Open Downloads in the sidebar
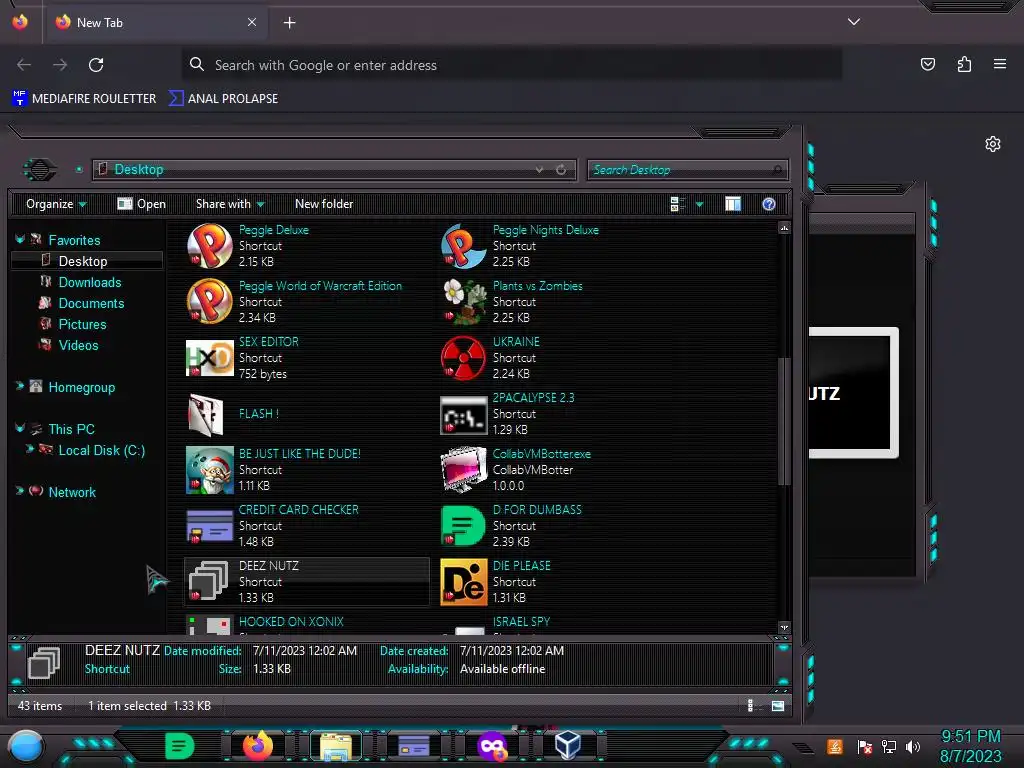The width and height of the screenshot is (1024, 768). click(89, 282)
